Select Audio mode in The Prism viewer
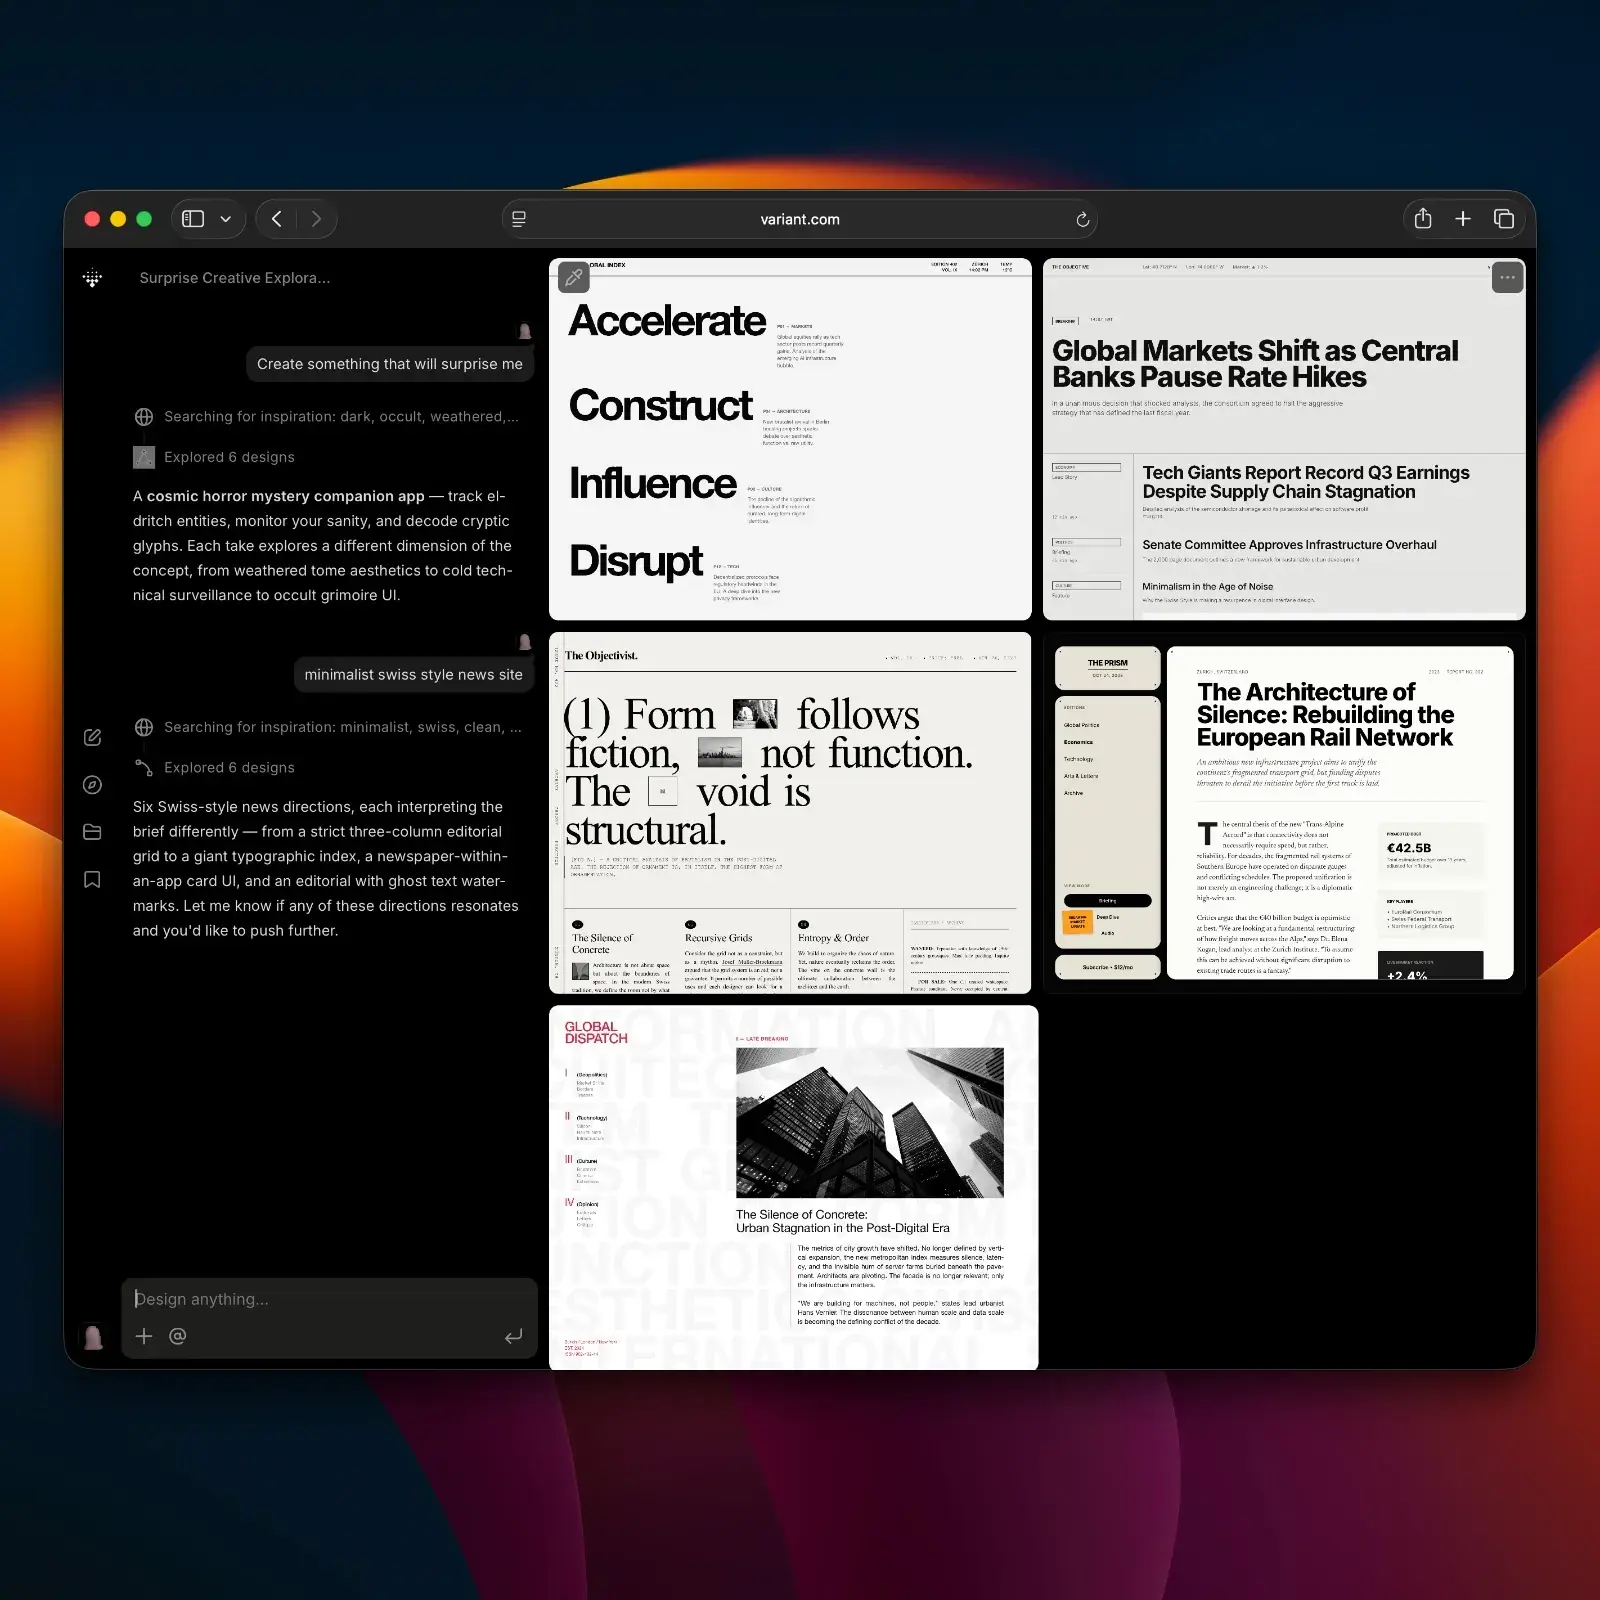The height and width of the screenshot is (1600, 1600). coord(1108,933)
